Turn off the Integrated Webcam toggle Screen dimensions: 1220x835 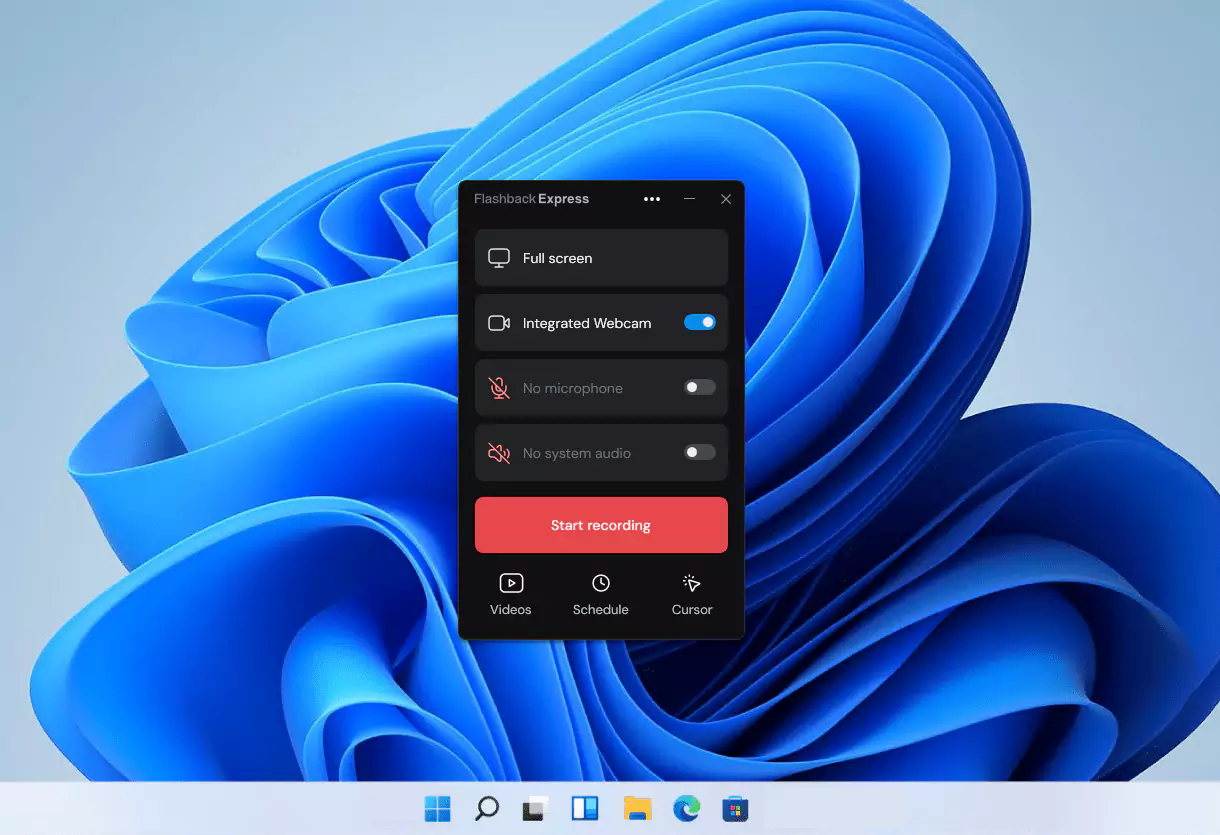[x=700, y=322]
